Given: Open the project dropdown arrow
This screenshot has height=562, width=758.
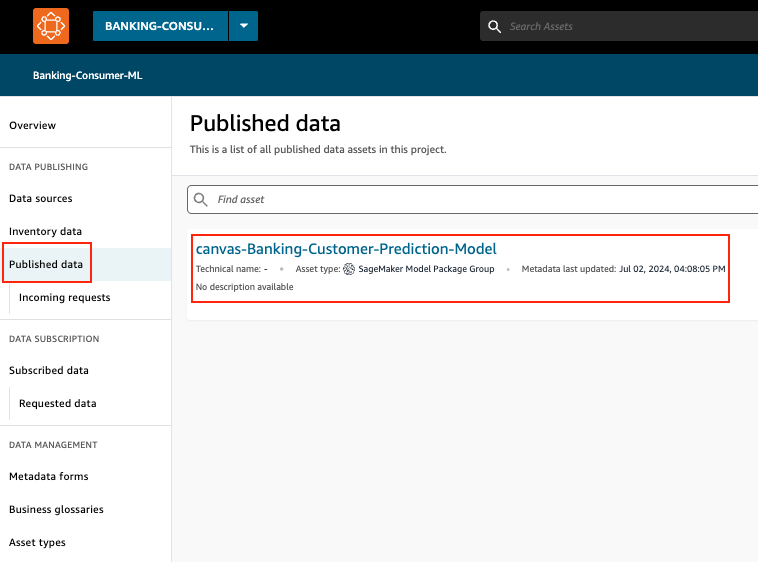Looking at the screenshot, I should 243,26.
